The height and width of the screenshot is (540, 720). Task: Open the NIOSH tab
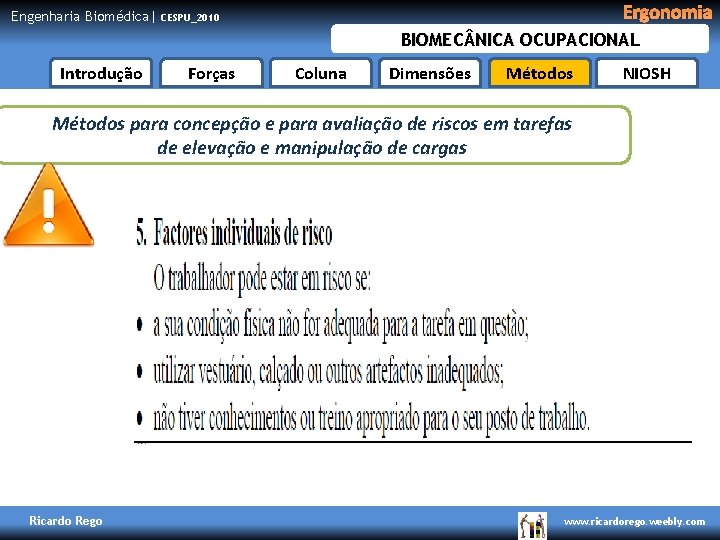pos(647,73)
